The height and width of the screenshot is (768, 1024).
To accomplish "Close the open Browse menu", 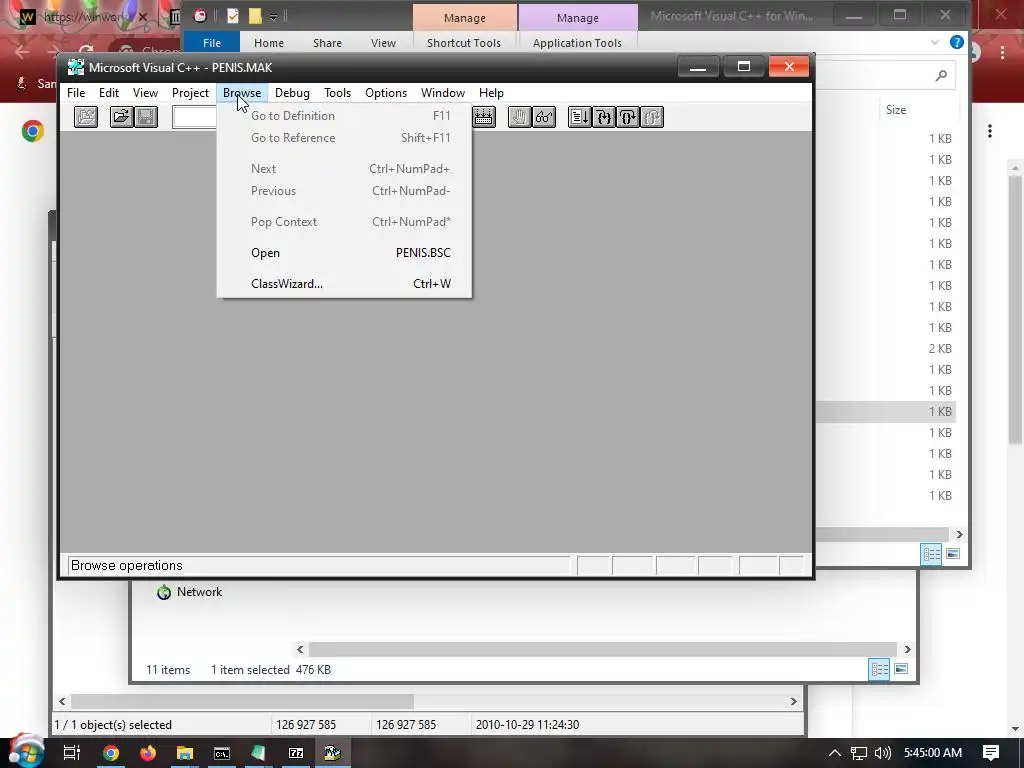I will (x=242, y=93).
